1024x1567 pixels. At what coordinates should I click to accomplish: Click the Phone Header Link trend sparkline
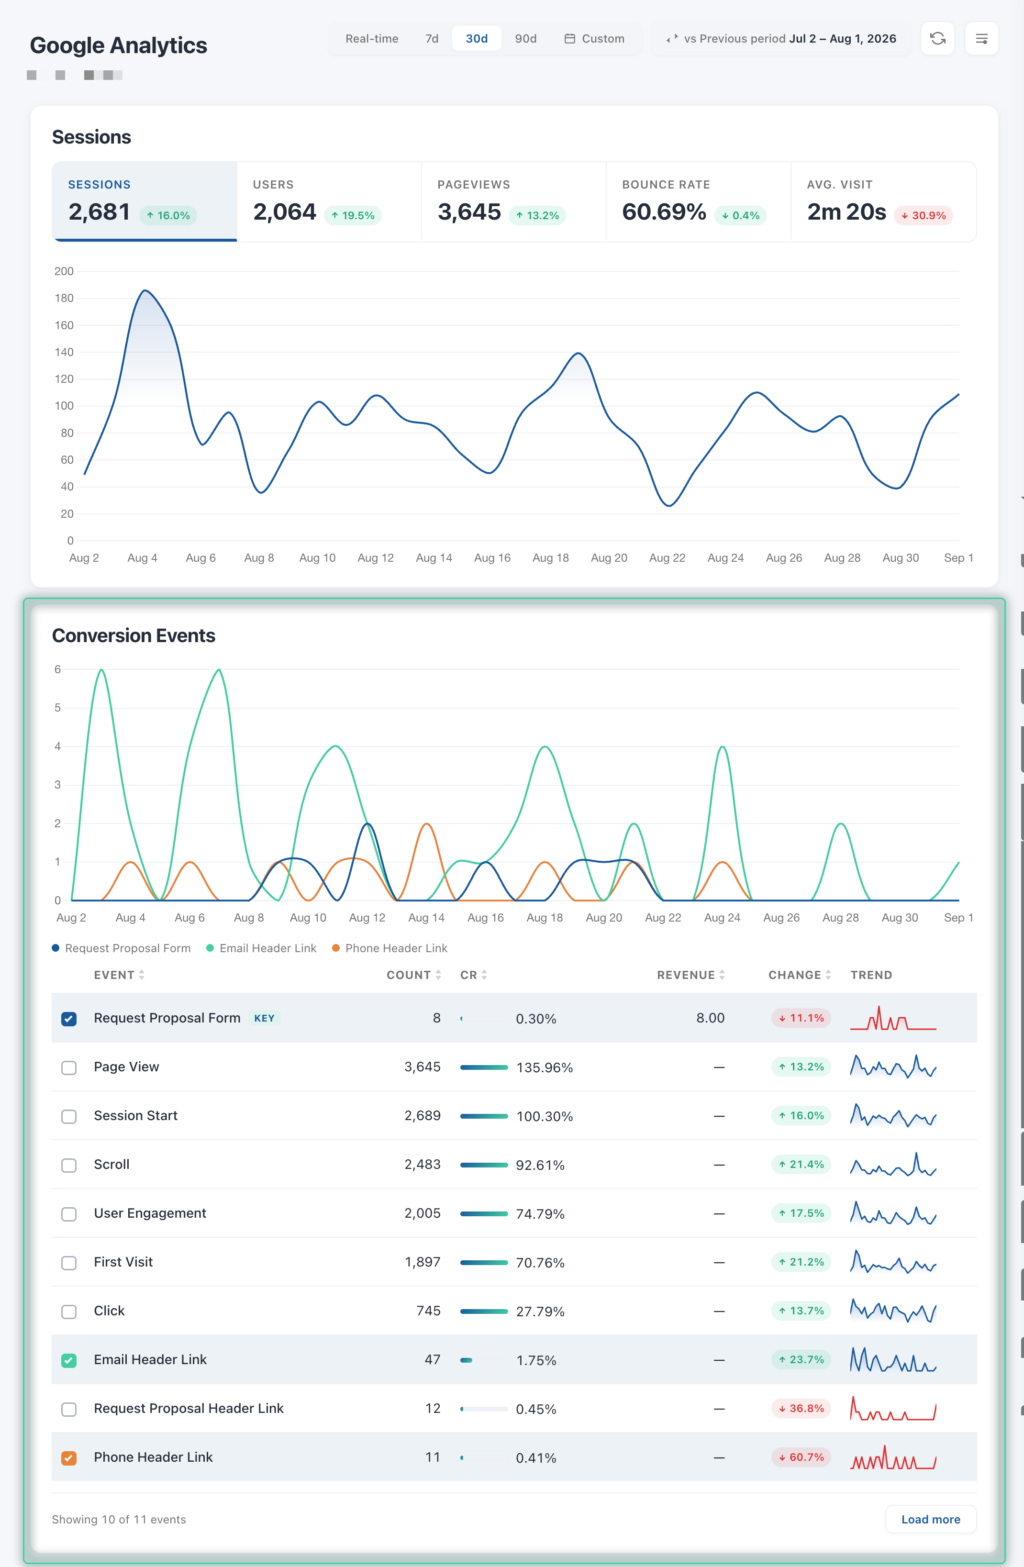[893, 1458]
